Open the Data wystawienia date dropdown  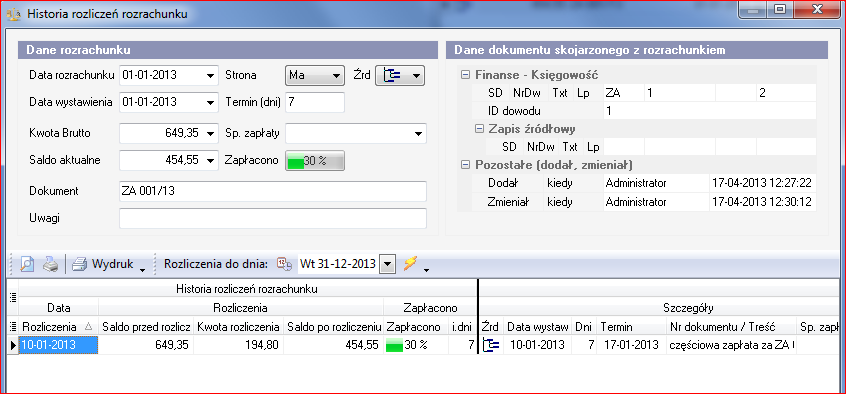click(210, 103)
